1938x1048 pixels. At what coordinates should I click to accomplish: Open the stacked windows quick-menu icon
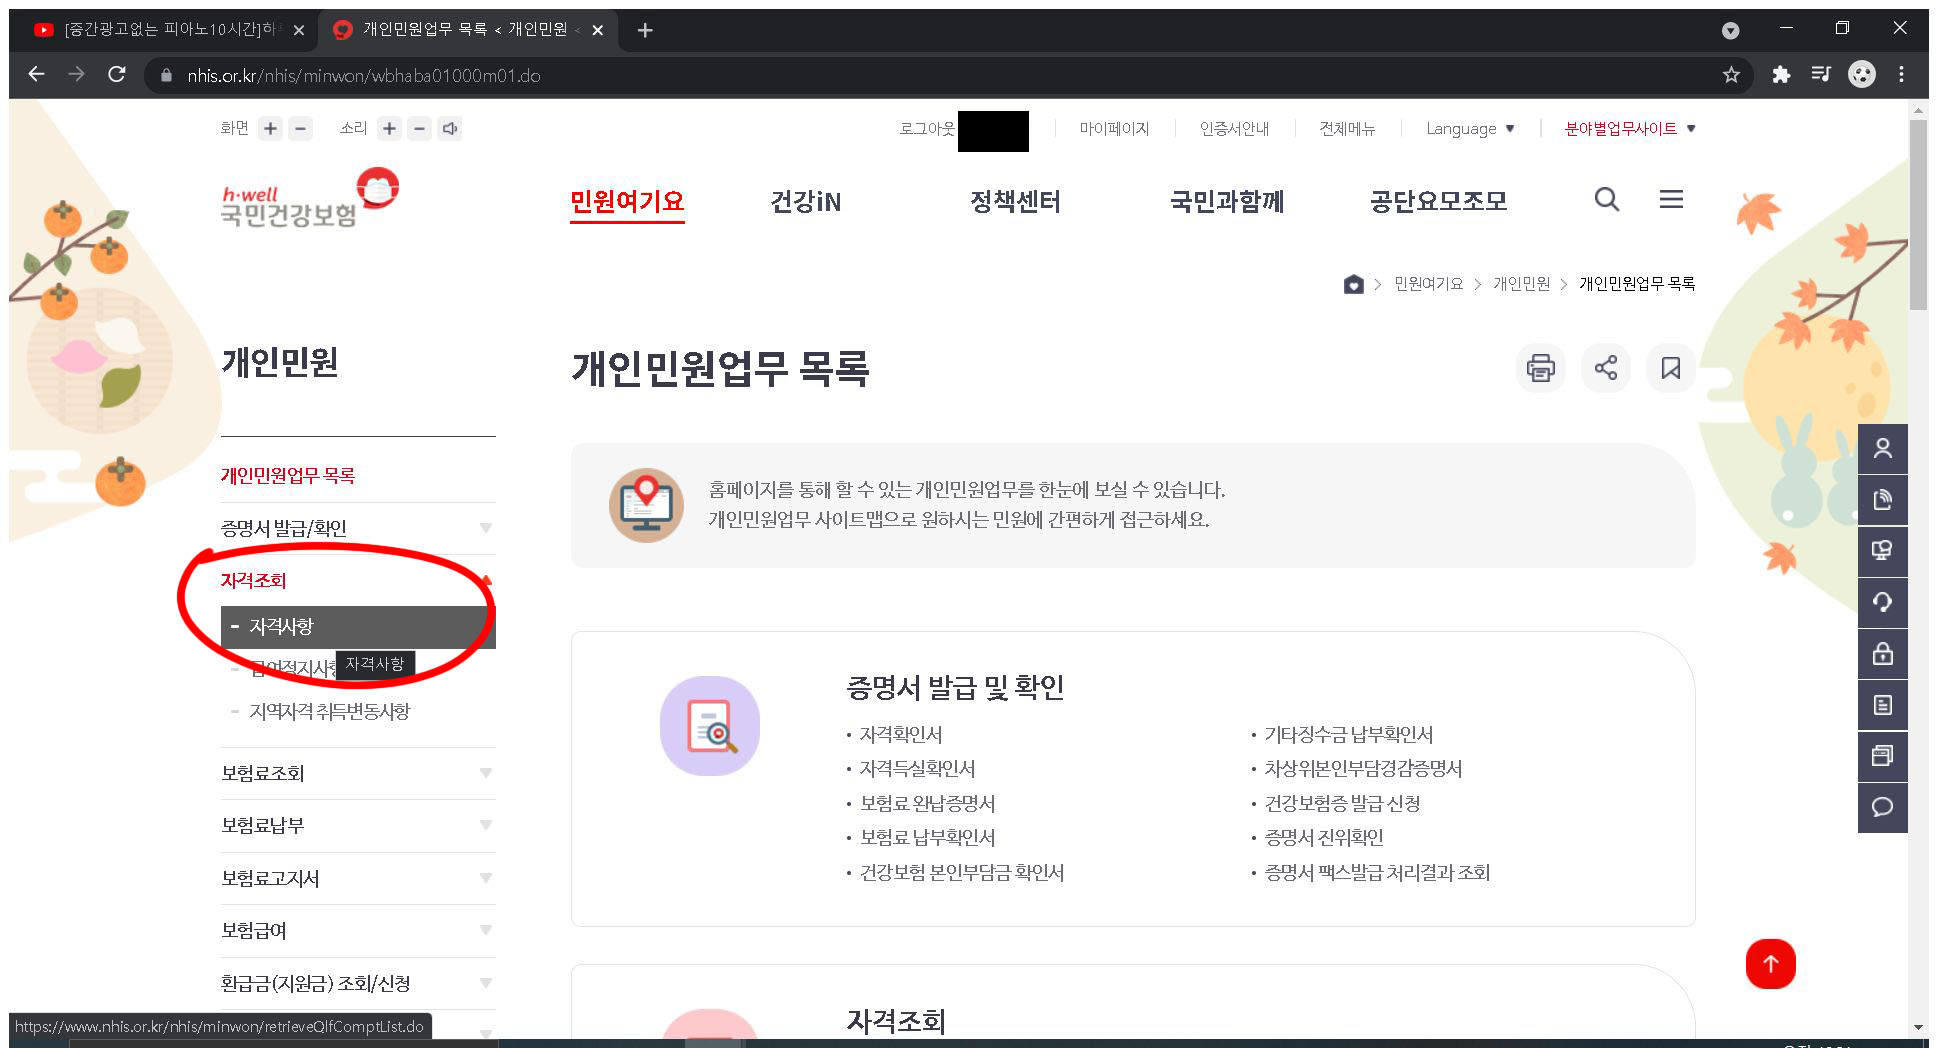coord(1883,756)
